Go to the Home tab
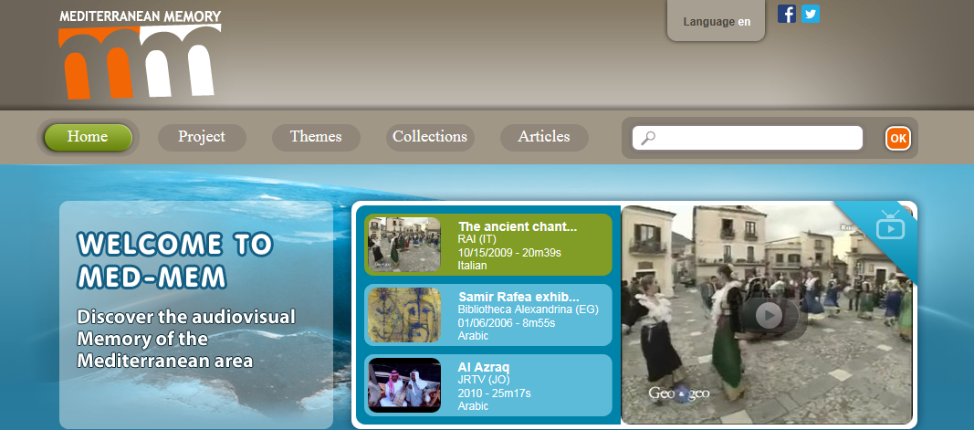This screenshot has height=430, width=974. click(x=88, y=137)
